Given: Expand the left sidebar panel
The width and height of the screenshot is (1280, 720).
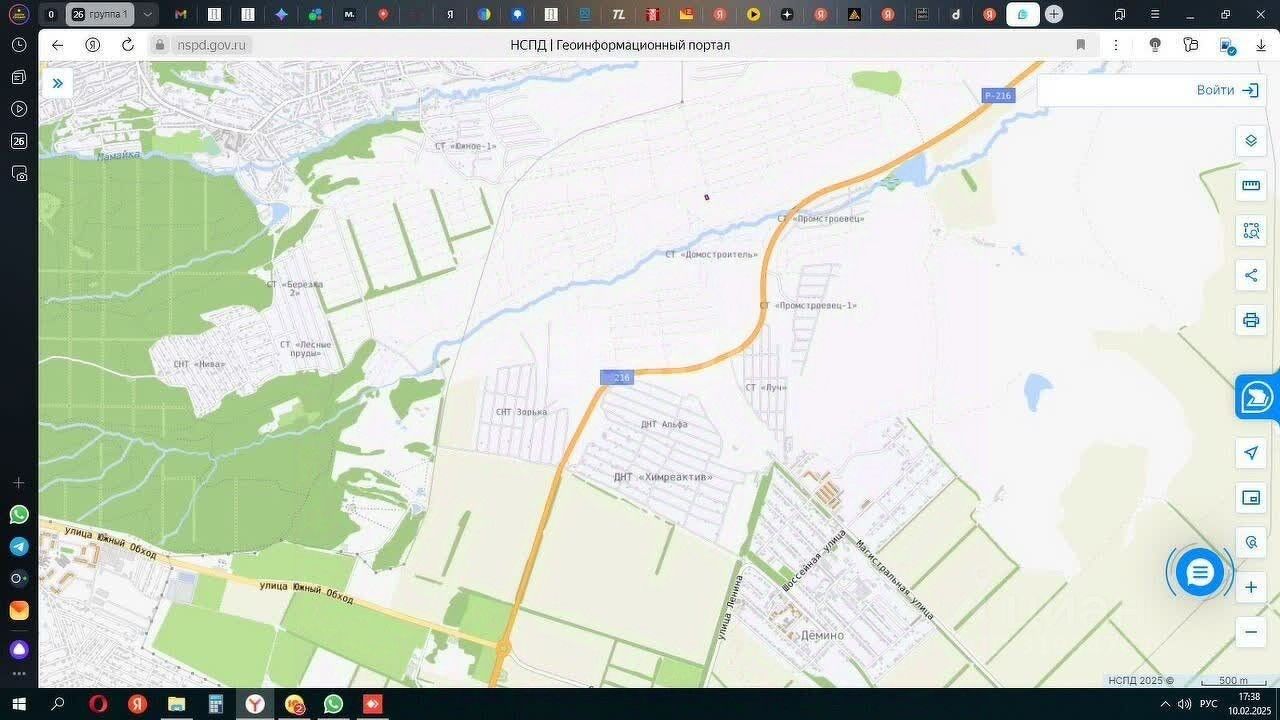Looking at the screenshot, I should 58,83.
